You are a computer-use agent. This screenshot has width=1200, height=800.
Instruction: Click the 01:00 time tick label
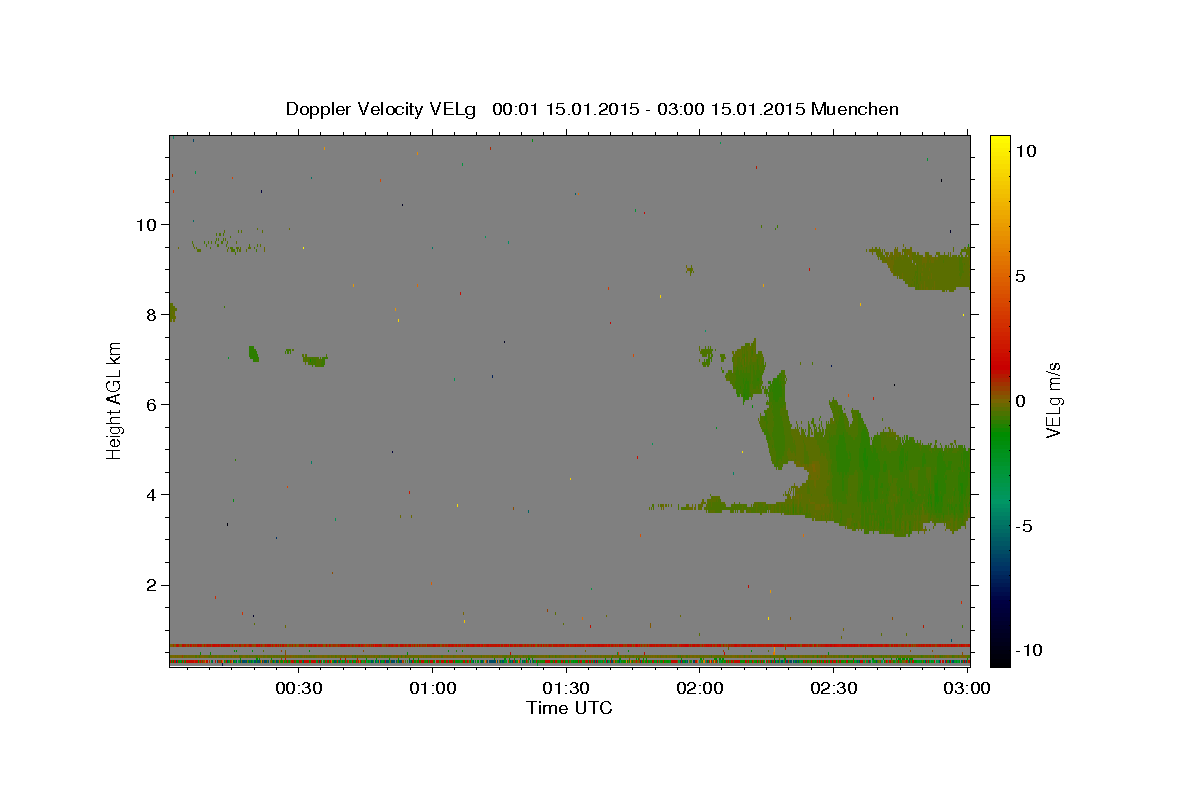(x=435, y=688)
